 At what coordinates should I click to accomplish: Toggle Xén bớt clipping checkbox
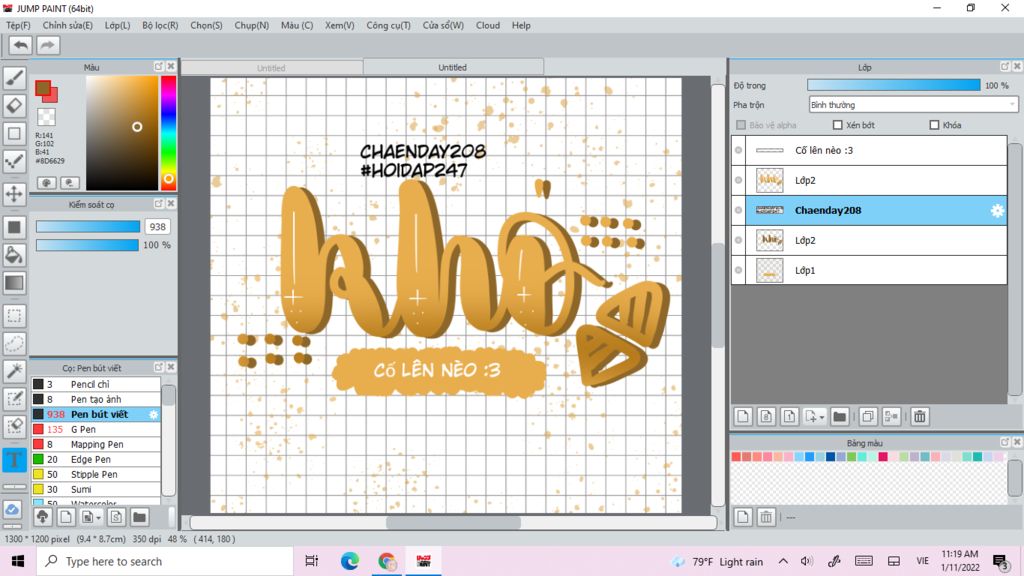pyautogui.click(x=837, y=125)
